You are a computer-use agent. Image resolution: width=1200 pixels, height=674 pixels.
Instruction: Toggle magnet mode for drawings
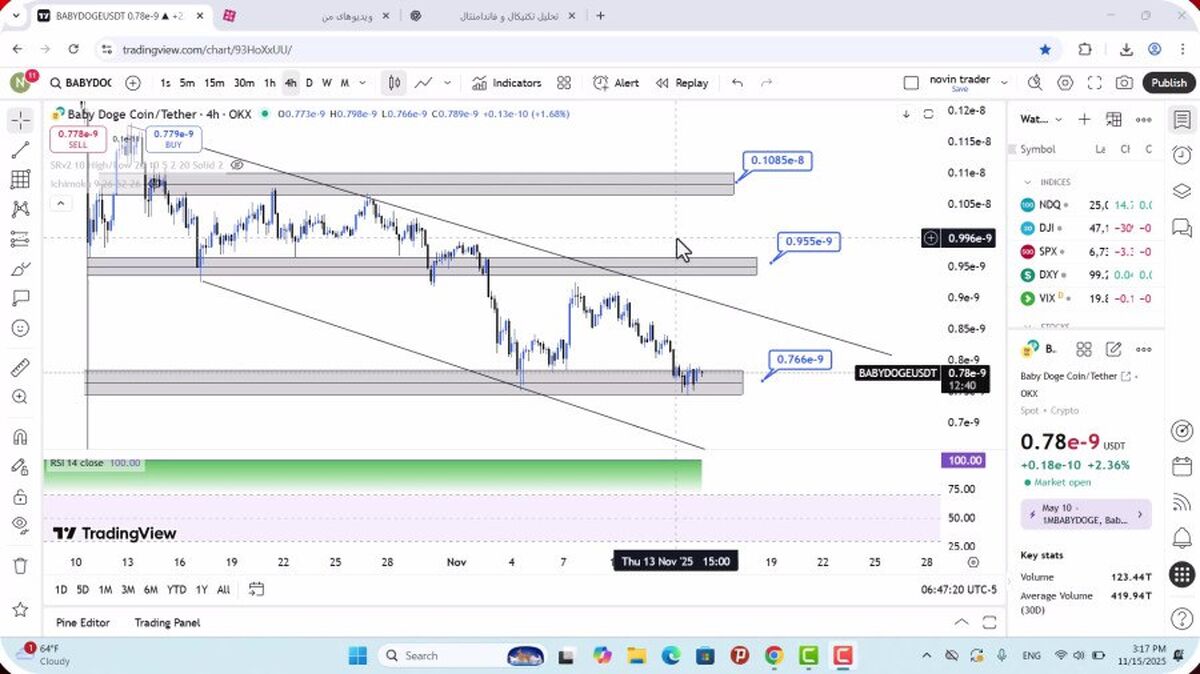pos(20,437)
